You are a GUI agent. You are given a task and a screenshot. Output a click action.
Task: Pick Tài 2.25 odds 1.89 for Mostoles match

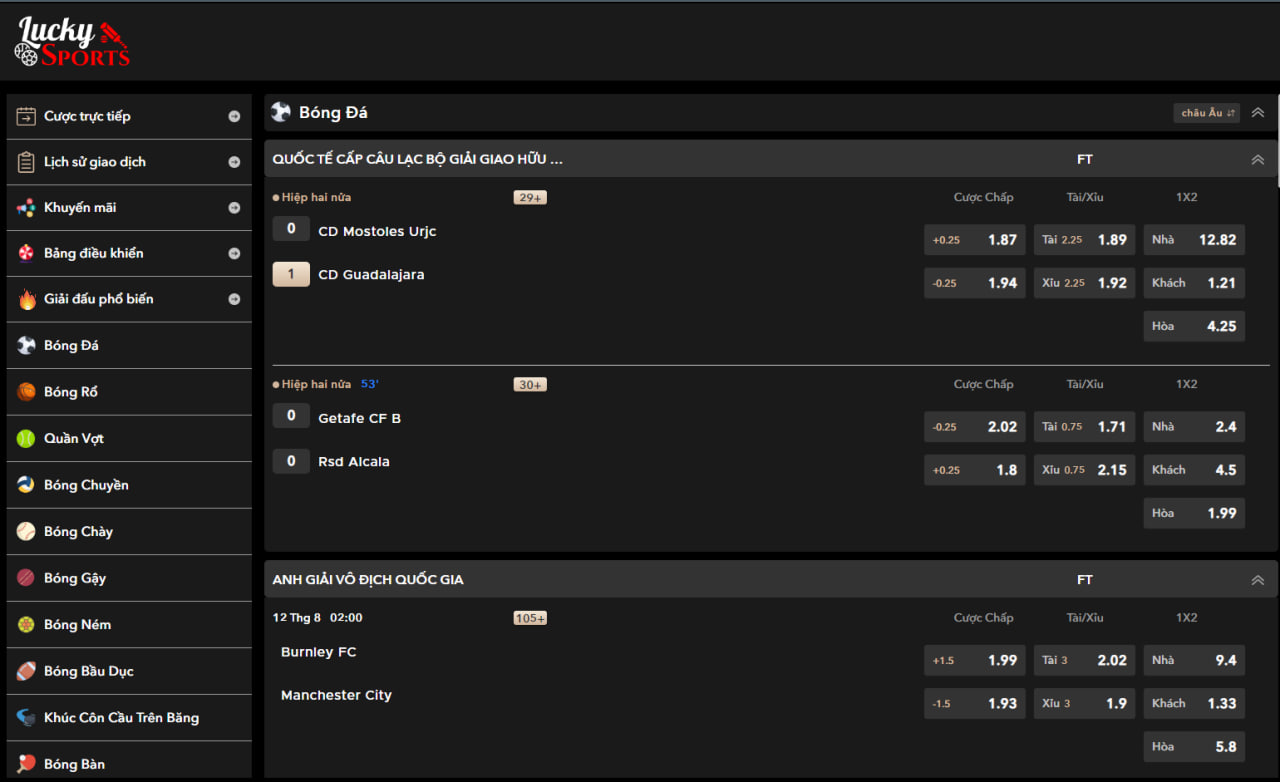click(1084, 240)
